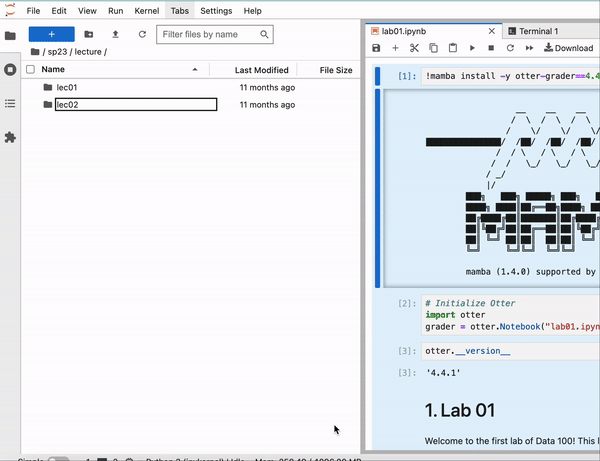Click the blue New Launcher plus button

(x=52, y=34)
